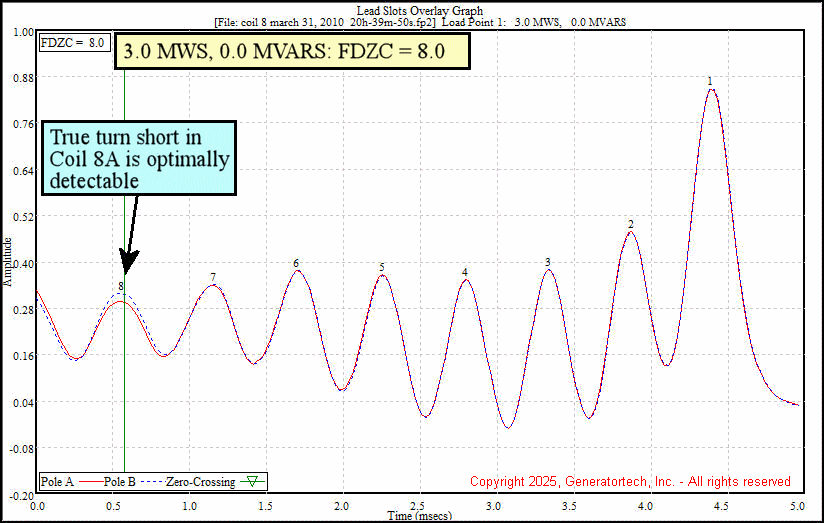The width and height of the screenshot is (824, 523).
Task: Click the 0.04 amplitude tick label
Action: point(24,403)
